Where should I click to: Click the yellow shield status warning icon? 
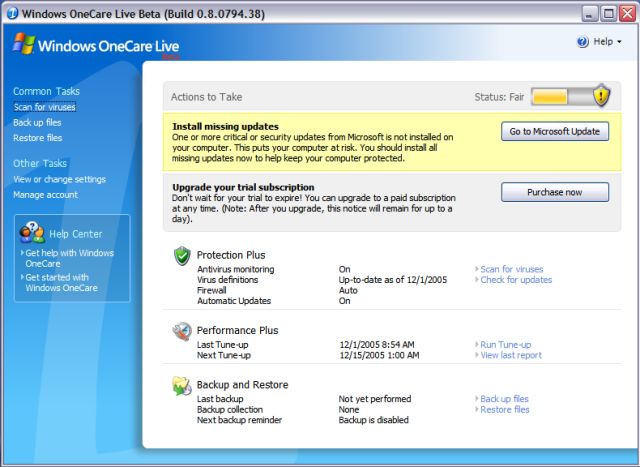click(x=602, y=96)
